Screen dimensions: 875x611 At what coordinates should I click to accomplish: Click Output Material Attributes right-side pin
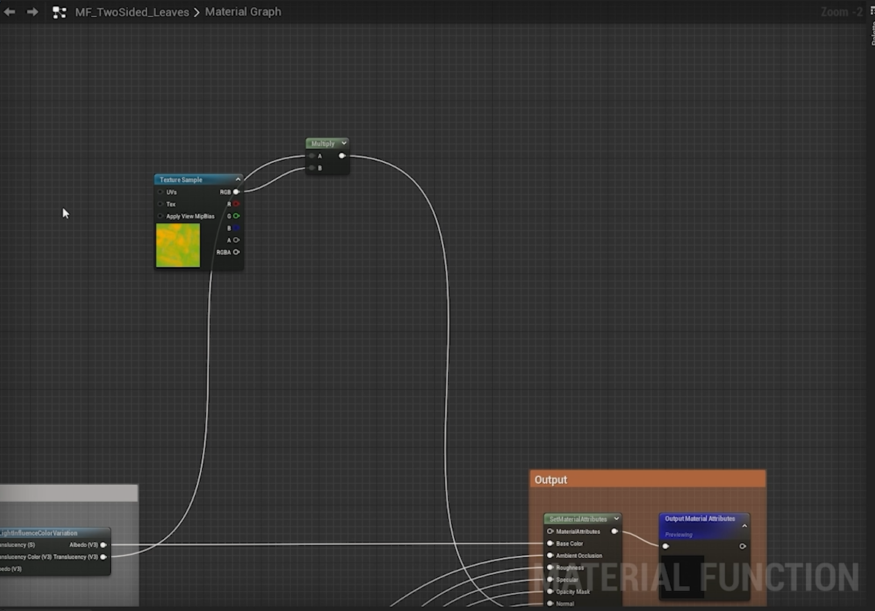[743, 546]
